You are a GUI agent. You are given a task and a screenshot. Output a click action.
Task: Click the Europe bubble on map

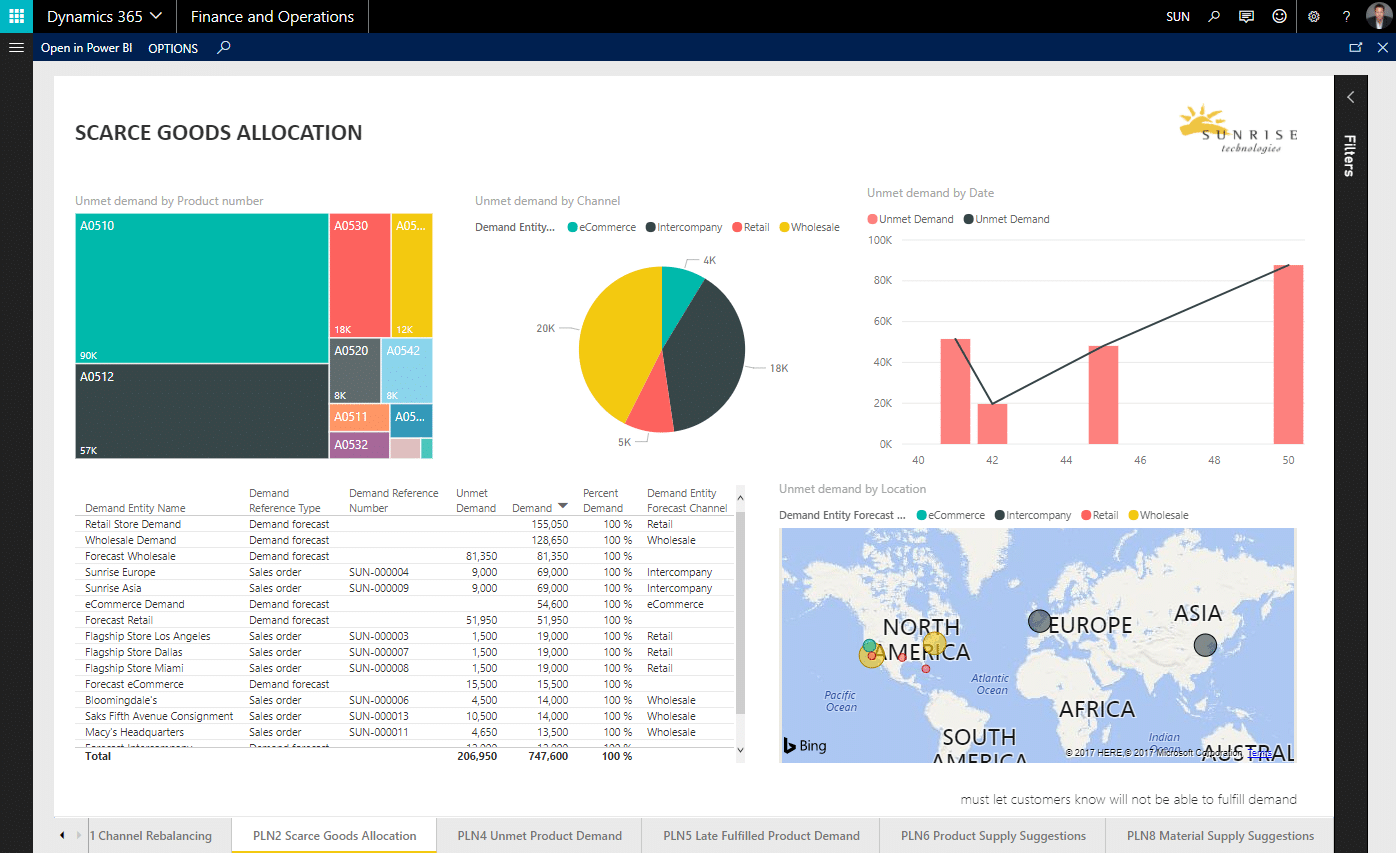1040,621
